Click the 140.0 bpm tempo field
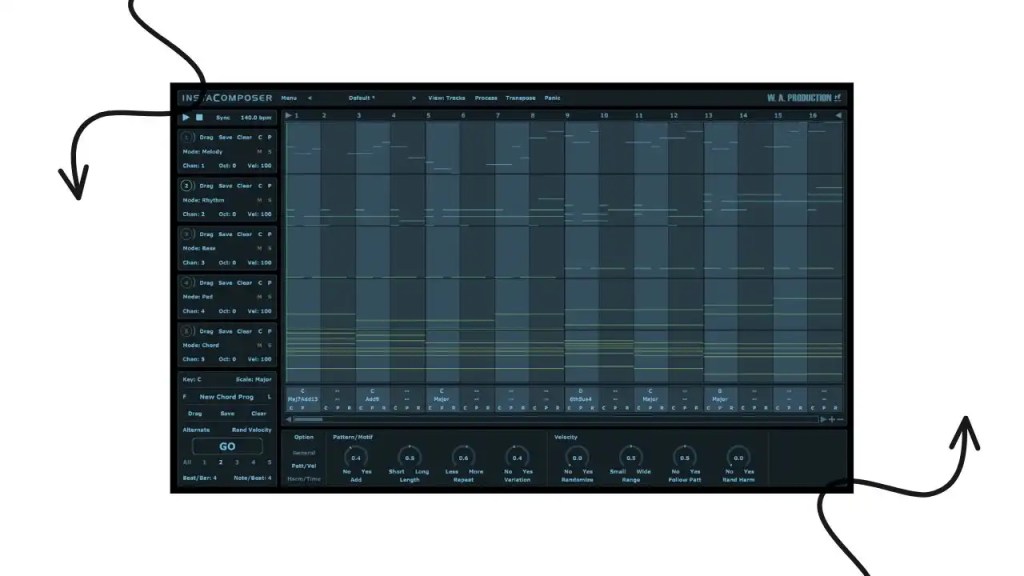 (255, 118)
